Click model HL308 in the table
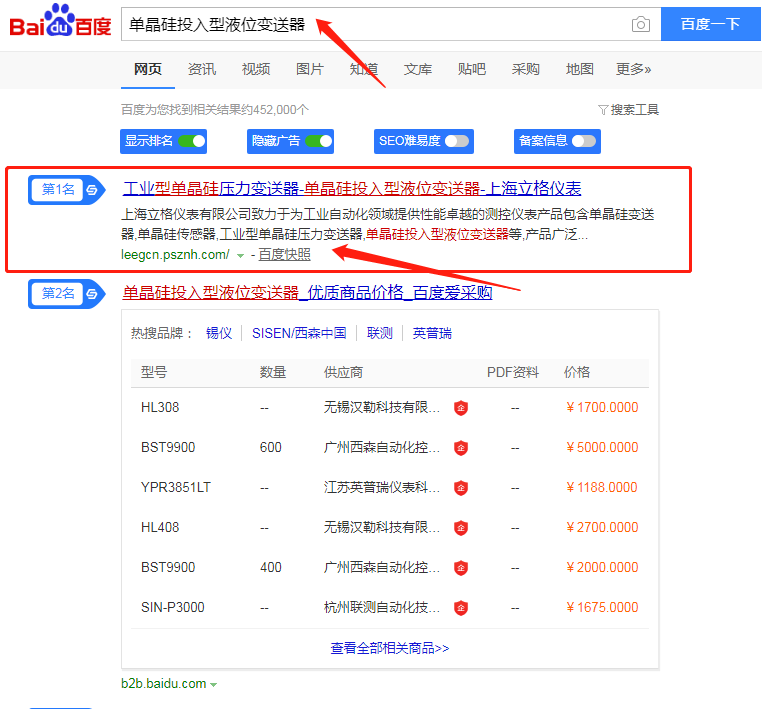762x709 pixels. pos(160,407)
